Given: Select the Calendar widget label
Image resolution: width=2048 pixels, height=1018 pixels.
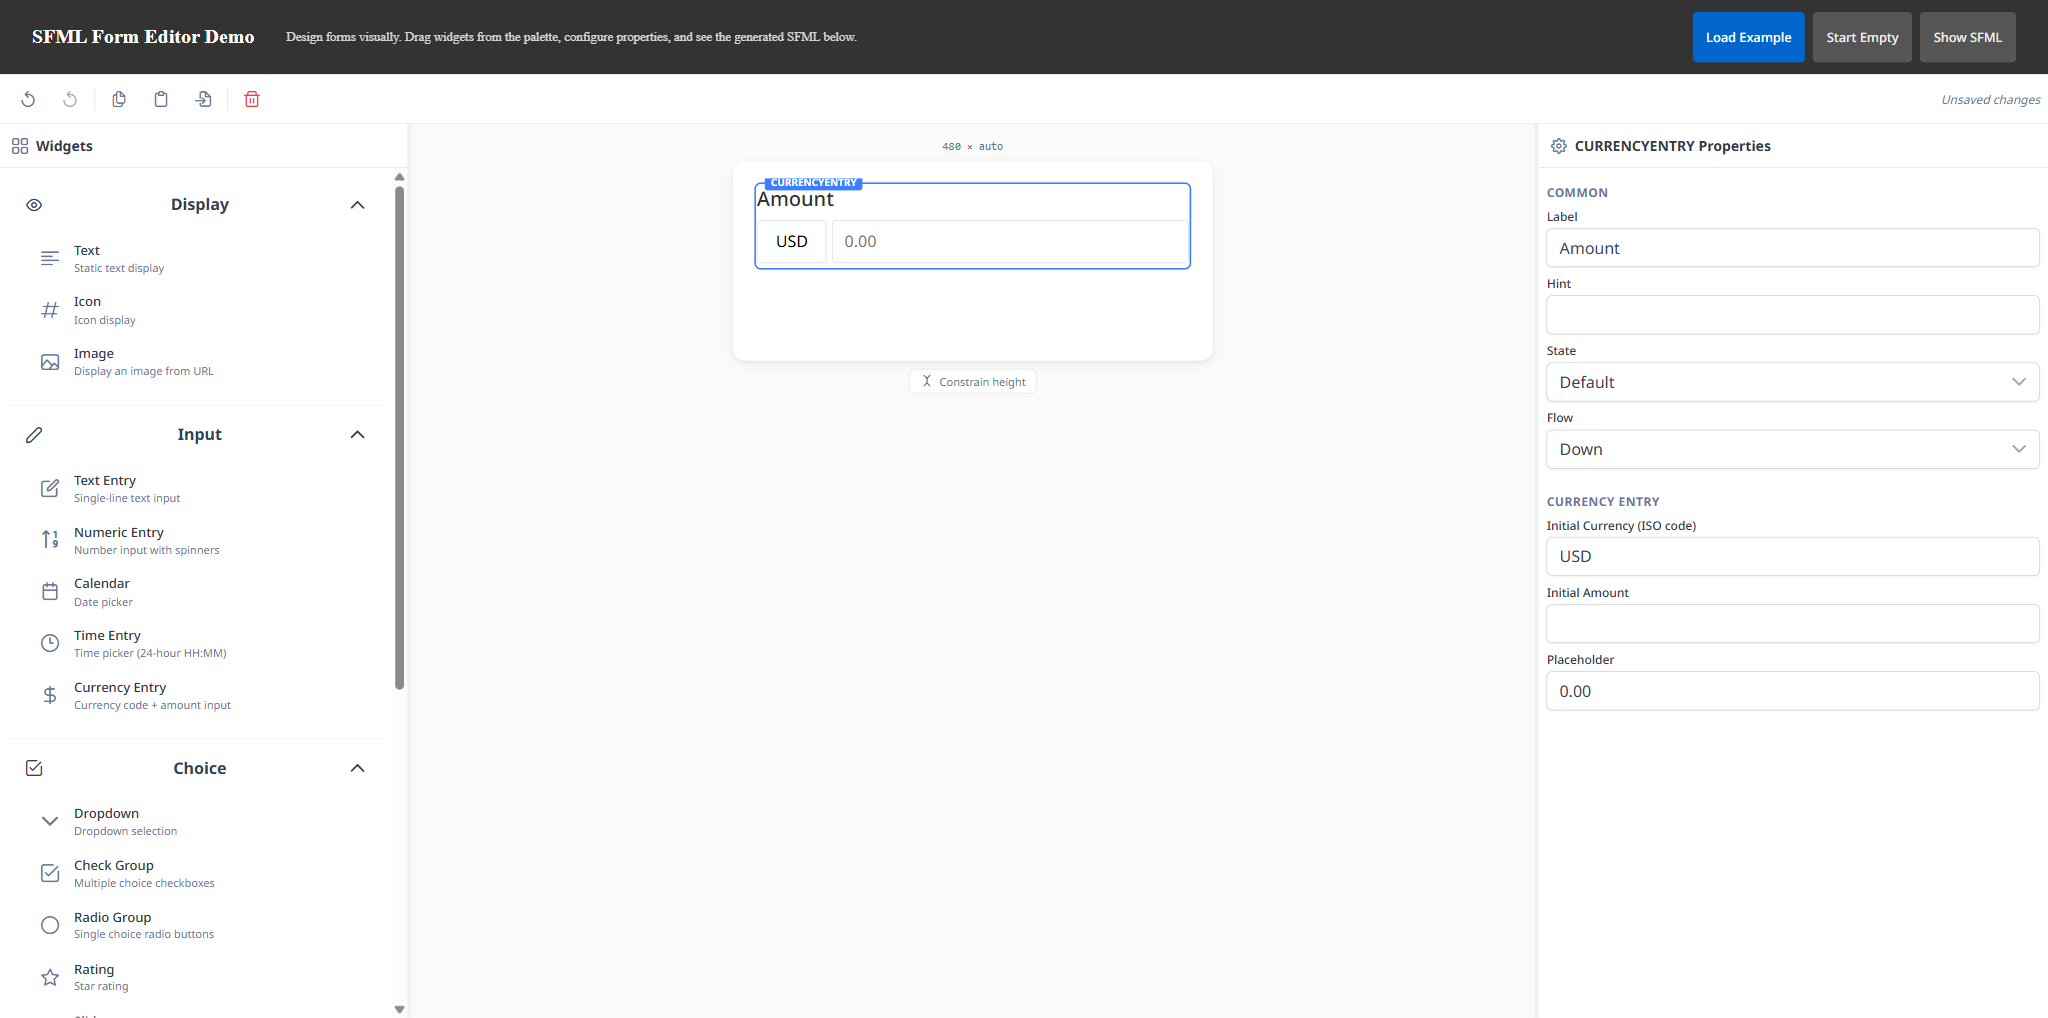Looking at the screenshot, I should tap(102, 583).
